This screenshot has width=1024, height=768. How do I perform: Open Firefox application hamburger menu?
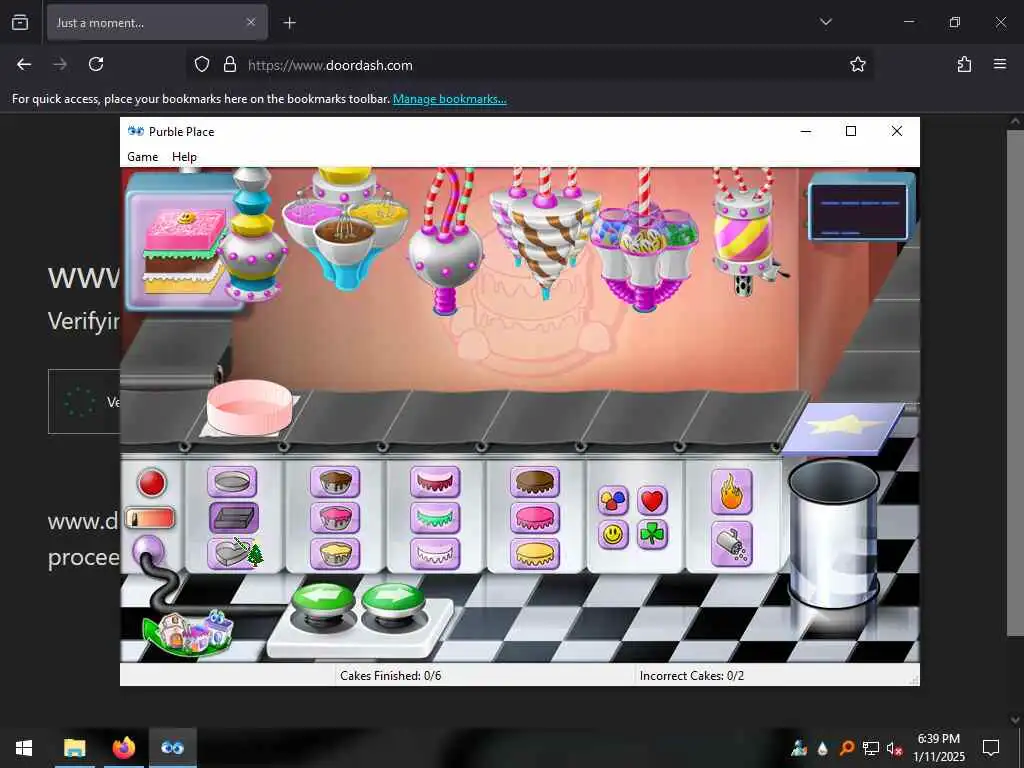pyautogui.click(x=1000, y=64)
